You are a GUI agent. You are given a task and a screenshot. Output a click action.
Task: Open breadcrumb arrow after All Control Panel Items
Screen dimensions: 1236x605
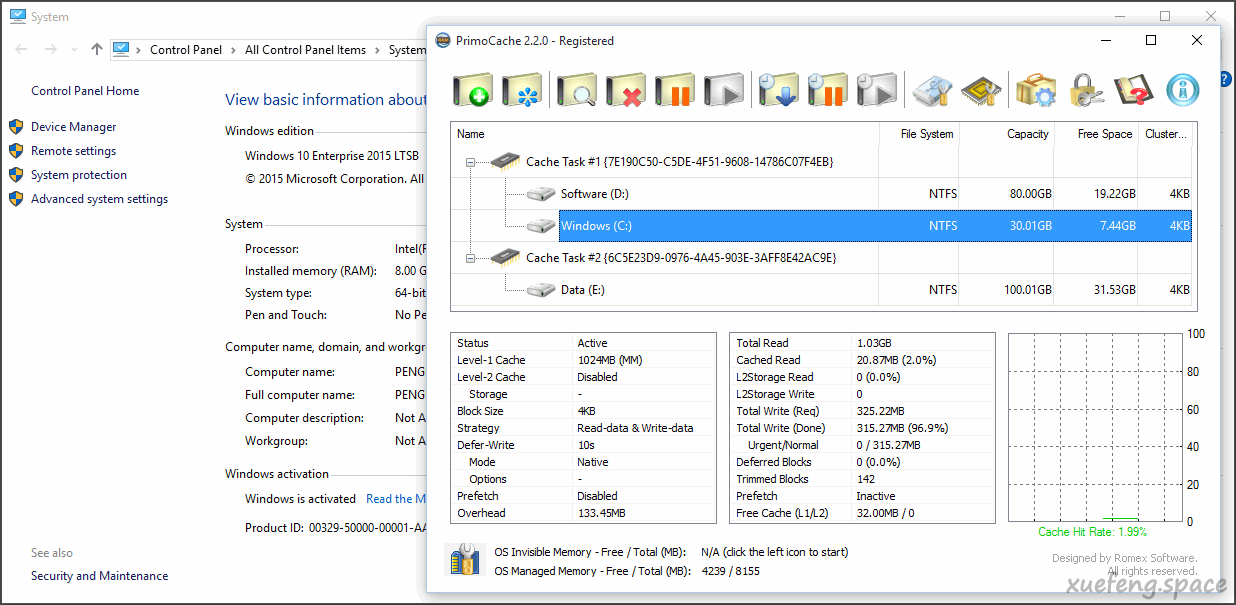pos(378,50)
